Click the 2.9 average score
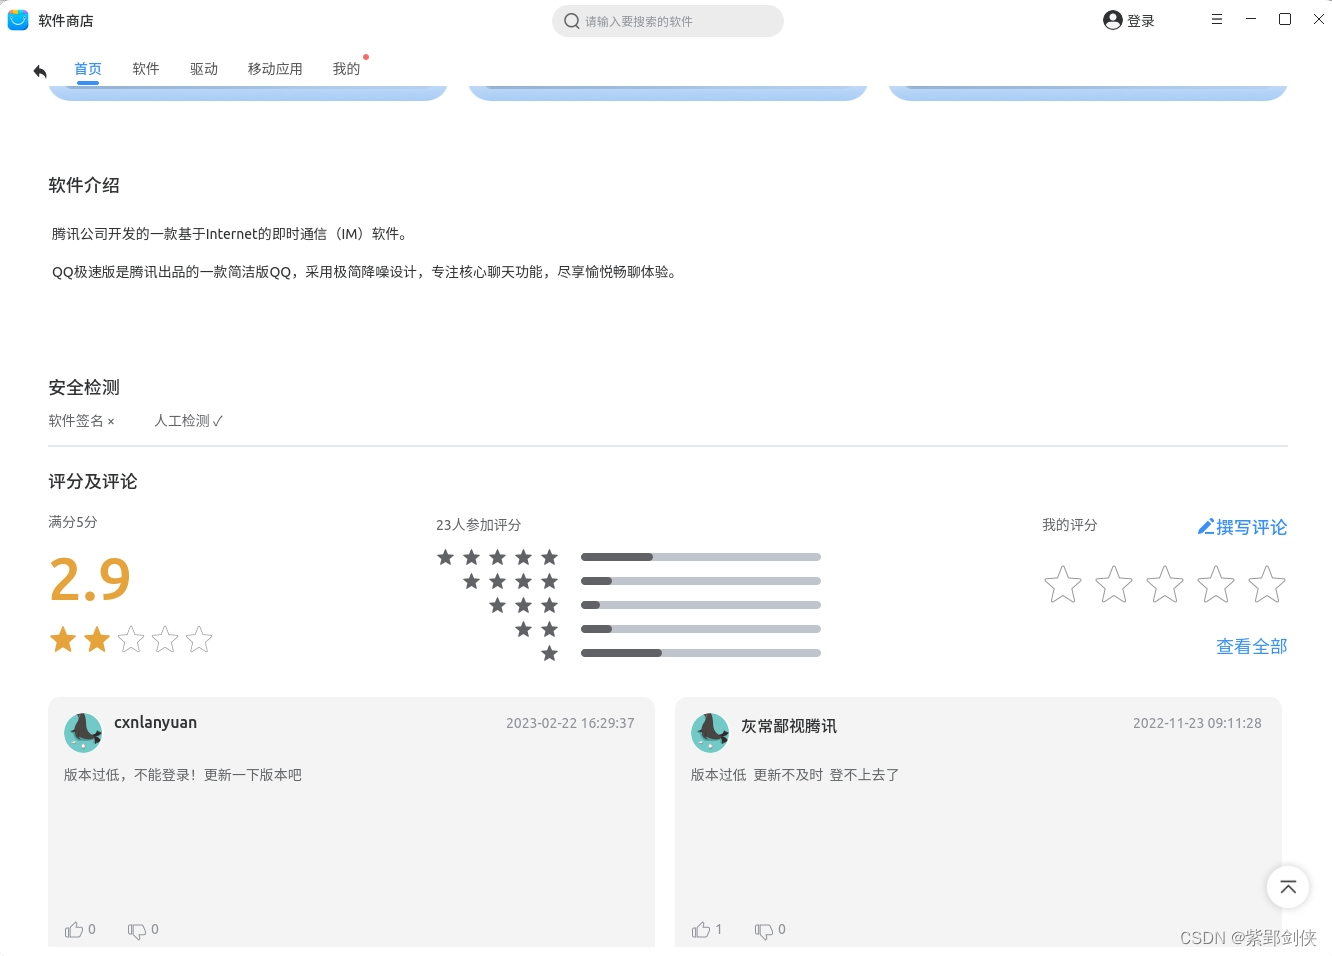The width and height of the screenshot is (1332, 956). point(90,580)
